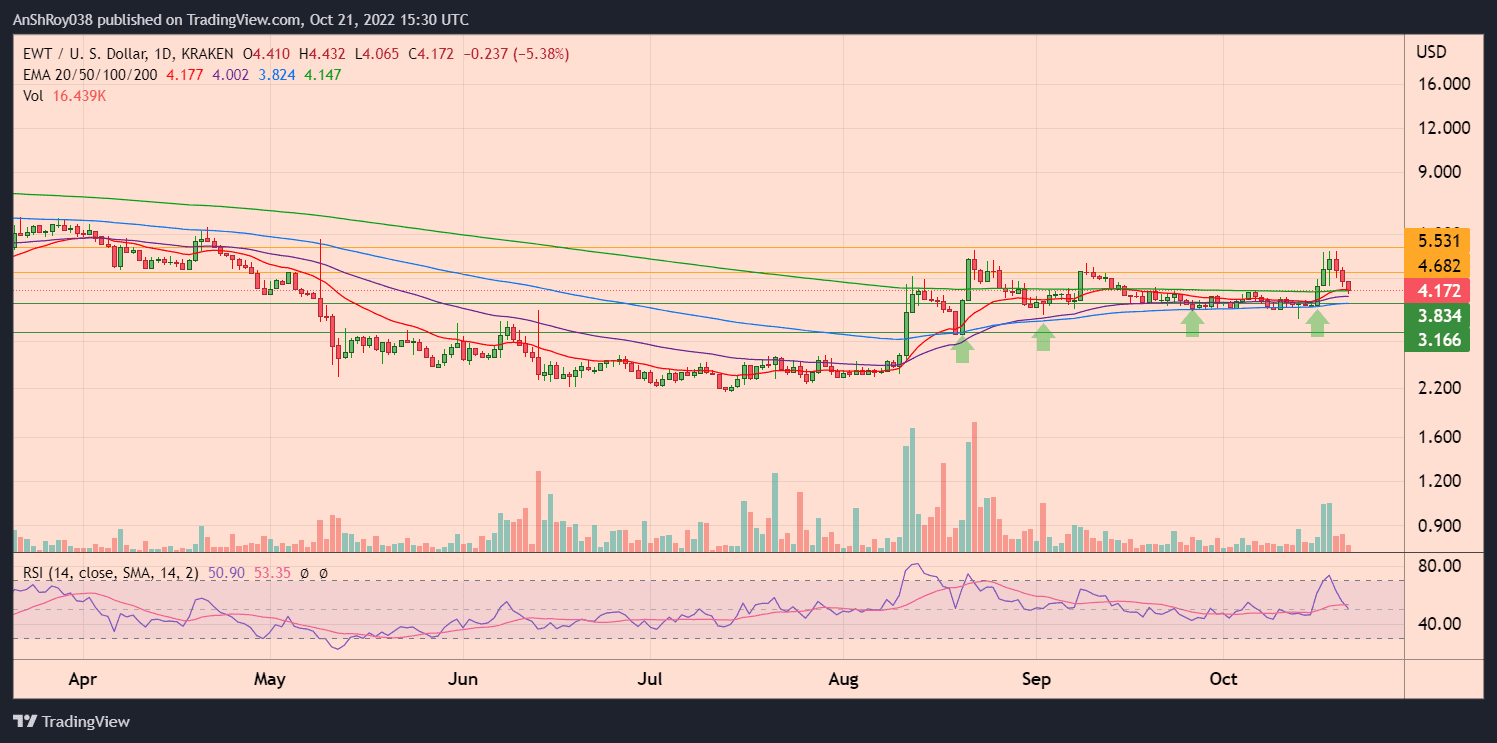Click the Oct label on time axis

[1223, 679]
